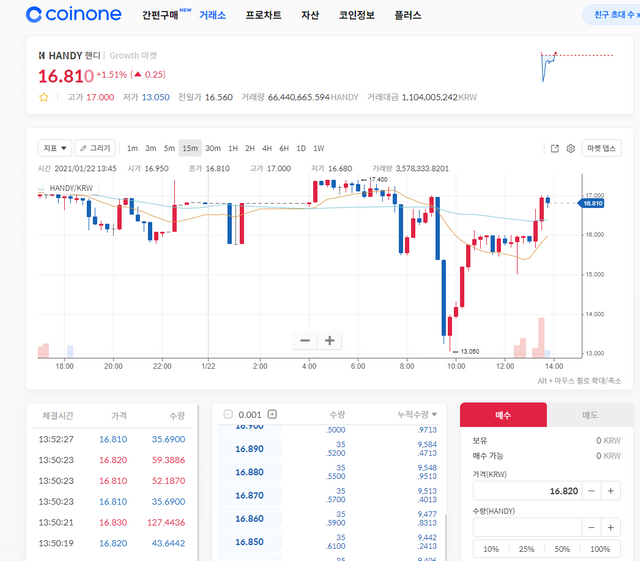
Task: Select the 3m chart interval
Action: pyautogui.click(x=151, y=149)
